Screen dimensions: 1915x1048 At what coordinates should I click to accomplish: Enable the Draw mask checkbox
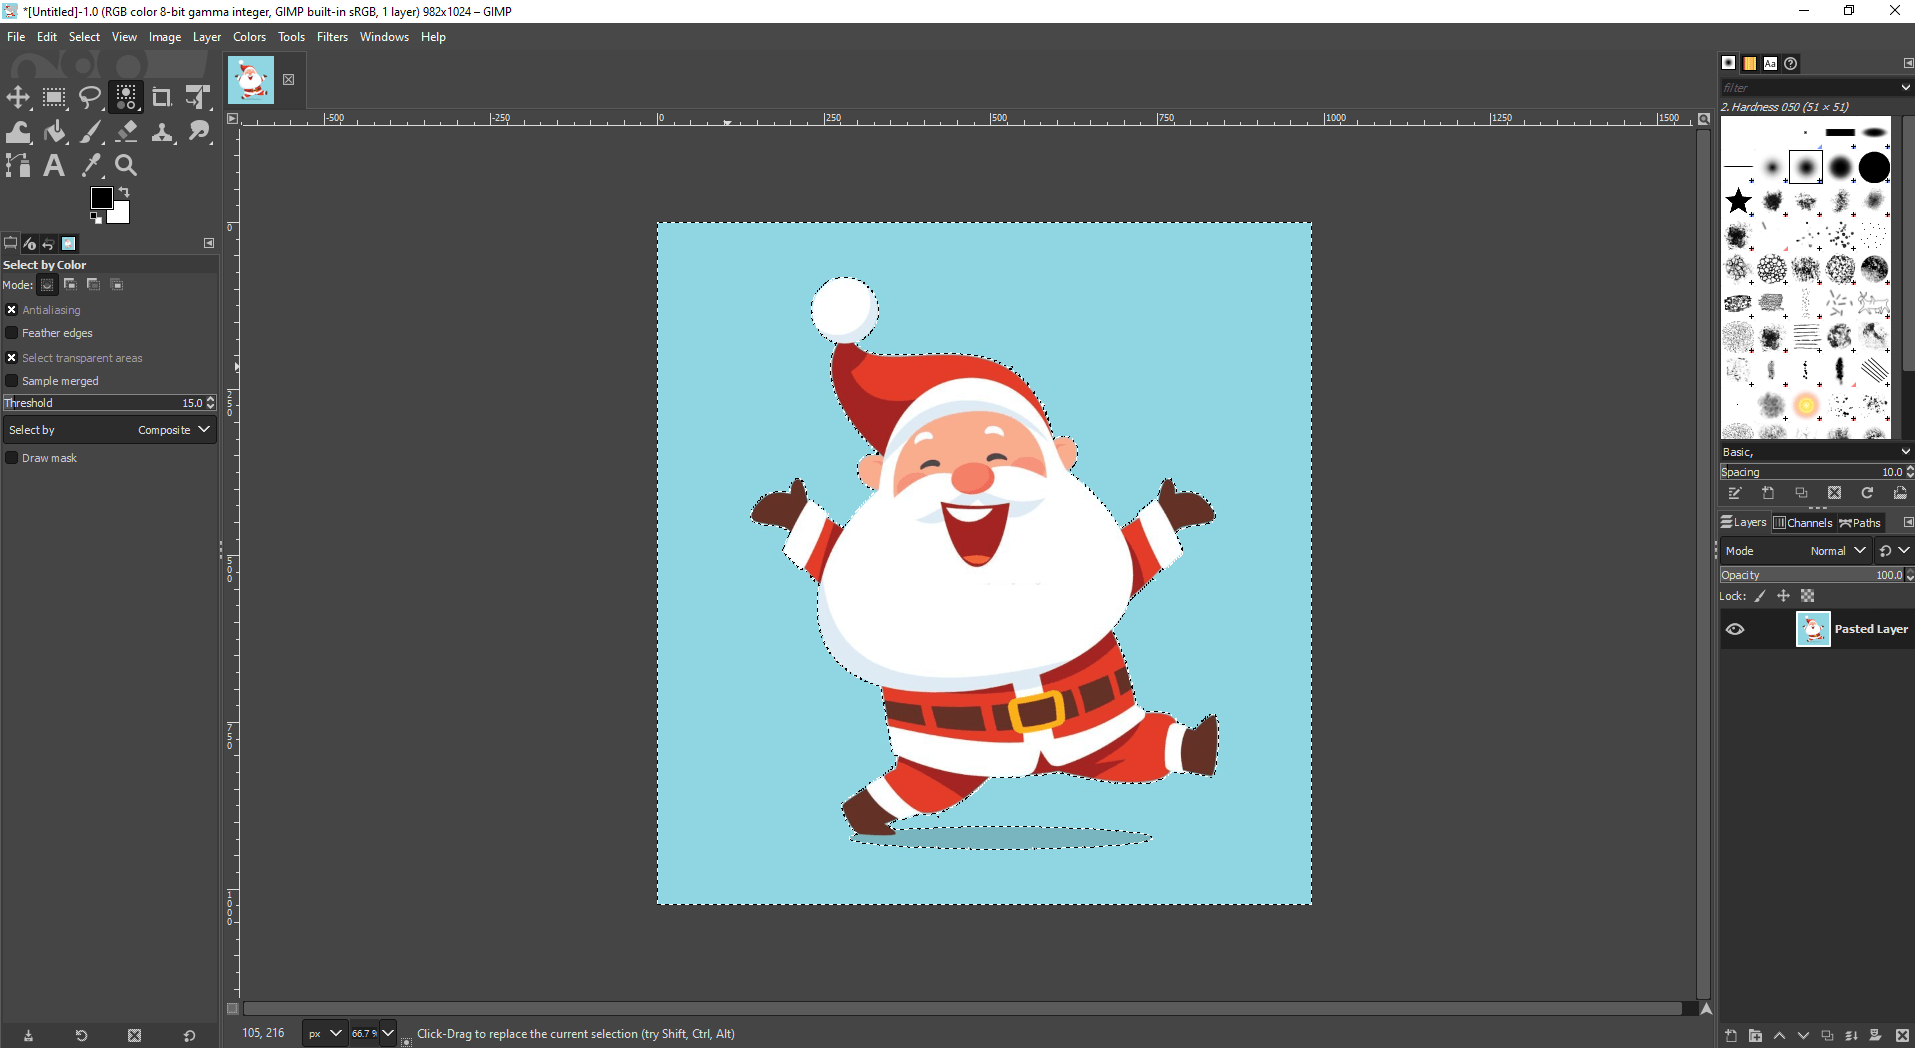point(12,458)
